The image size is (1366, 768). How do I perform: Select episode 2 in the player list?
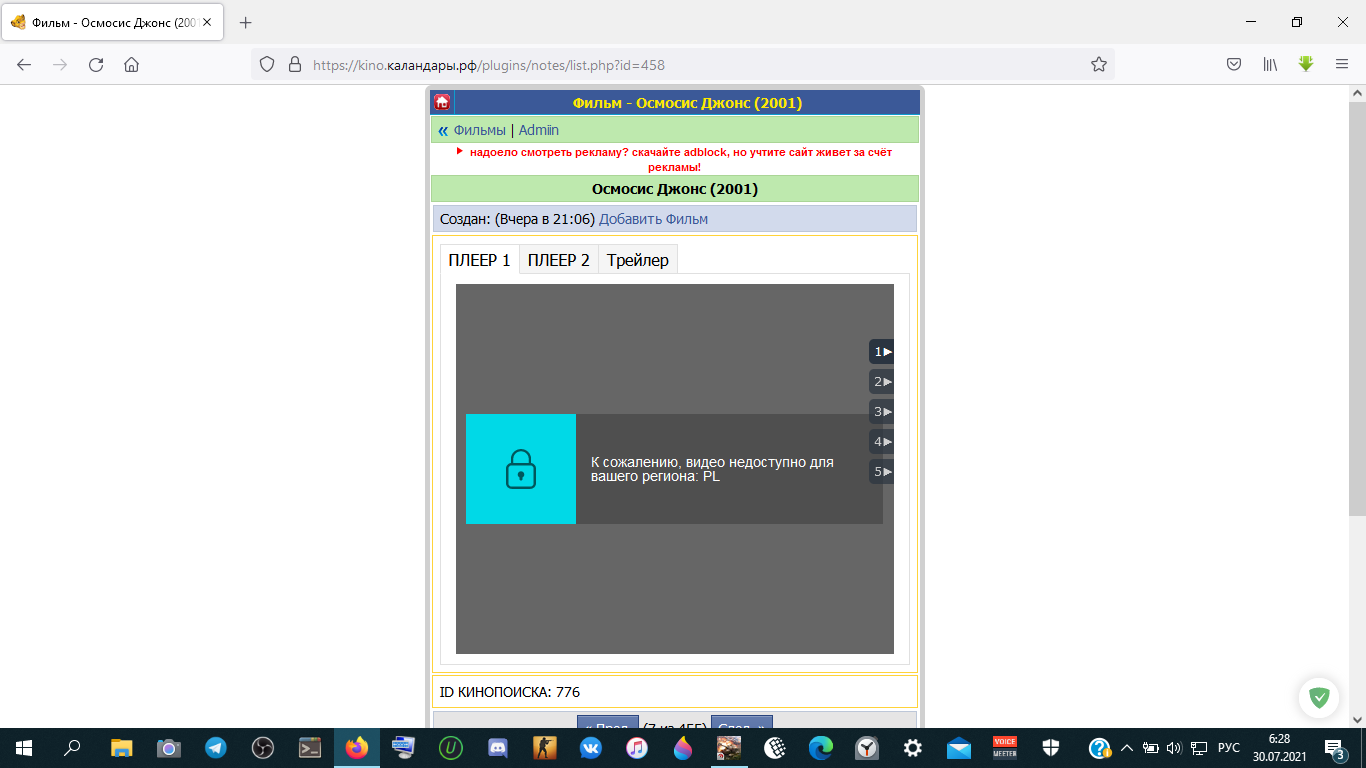click(881, 381)
